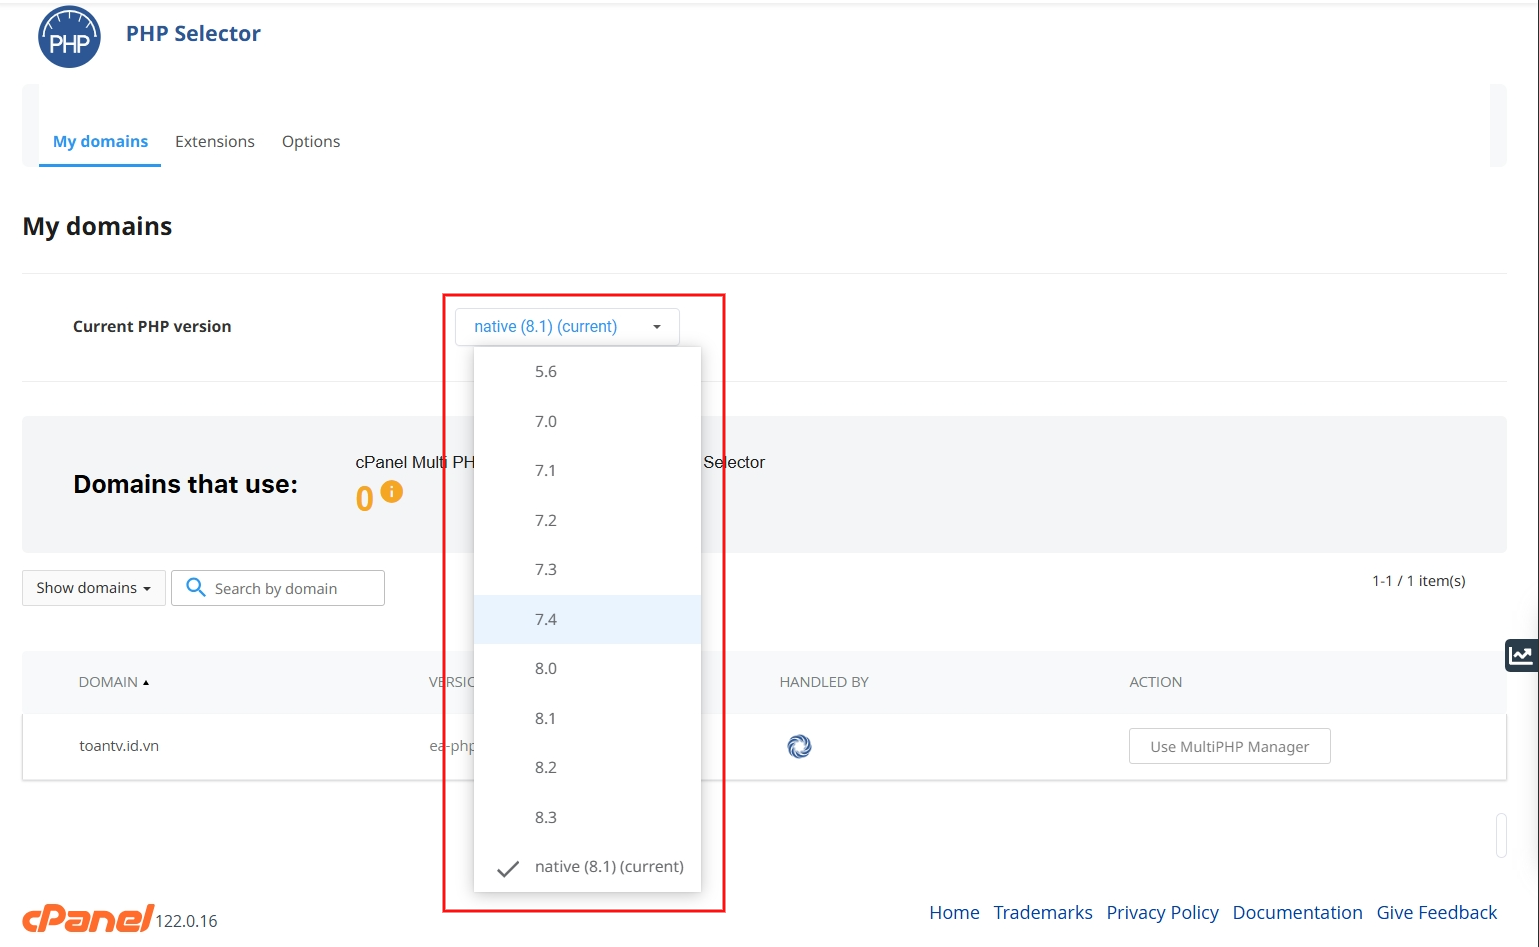Click the cPanel version 122.0.16 text
This screenshot has width=1539, height=947.
pos(186,921)
